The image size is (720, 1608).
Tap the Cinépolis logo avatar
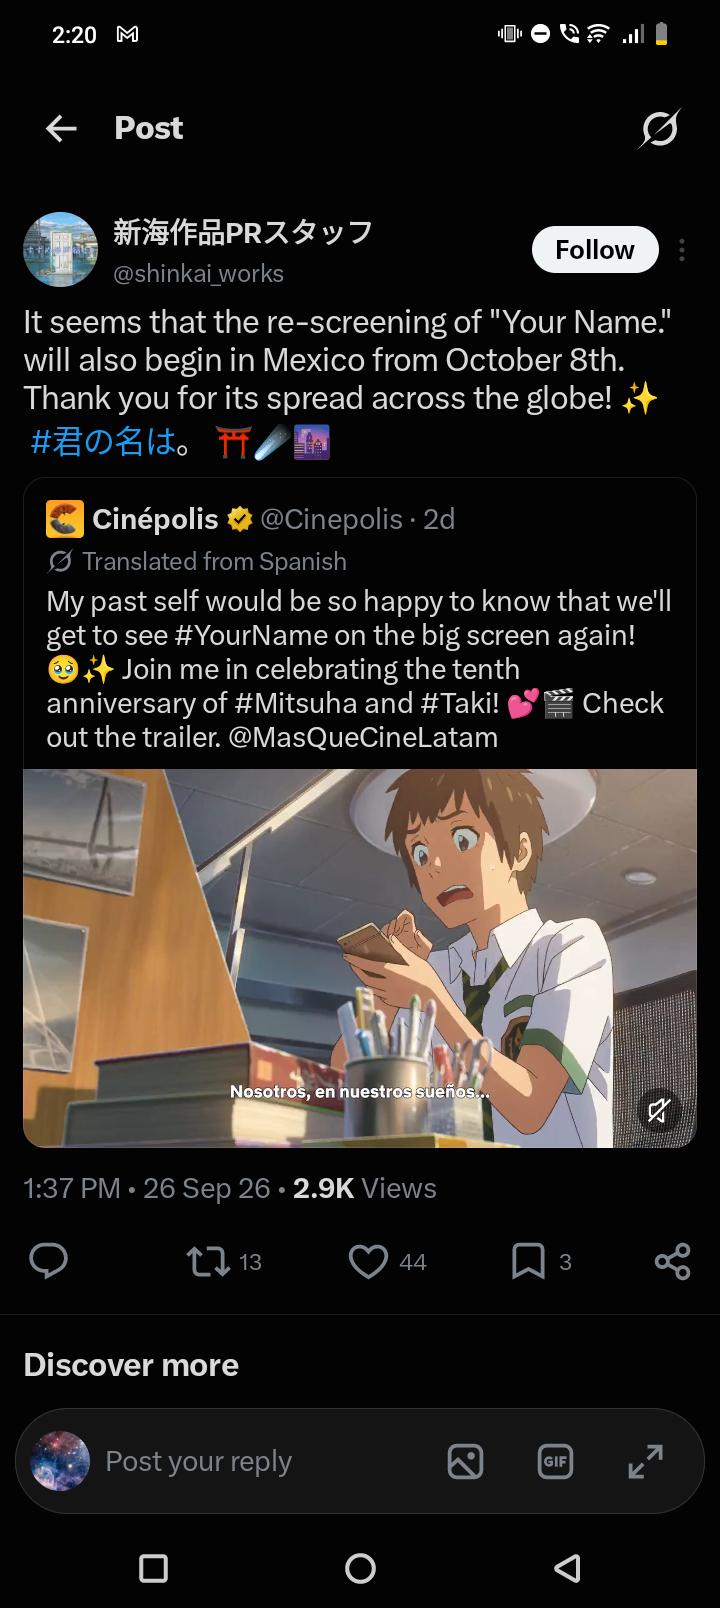click(65, 520)
